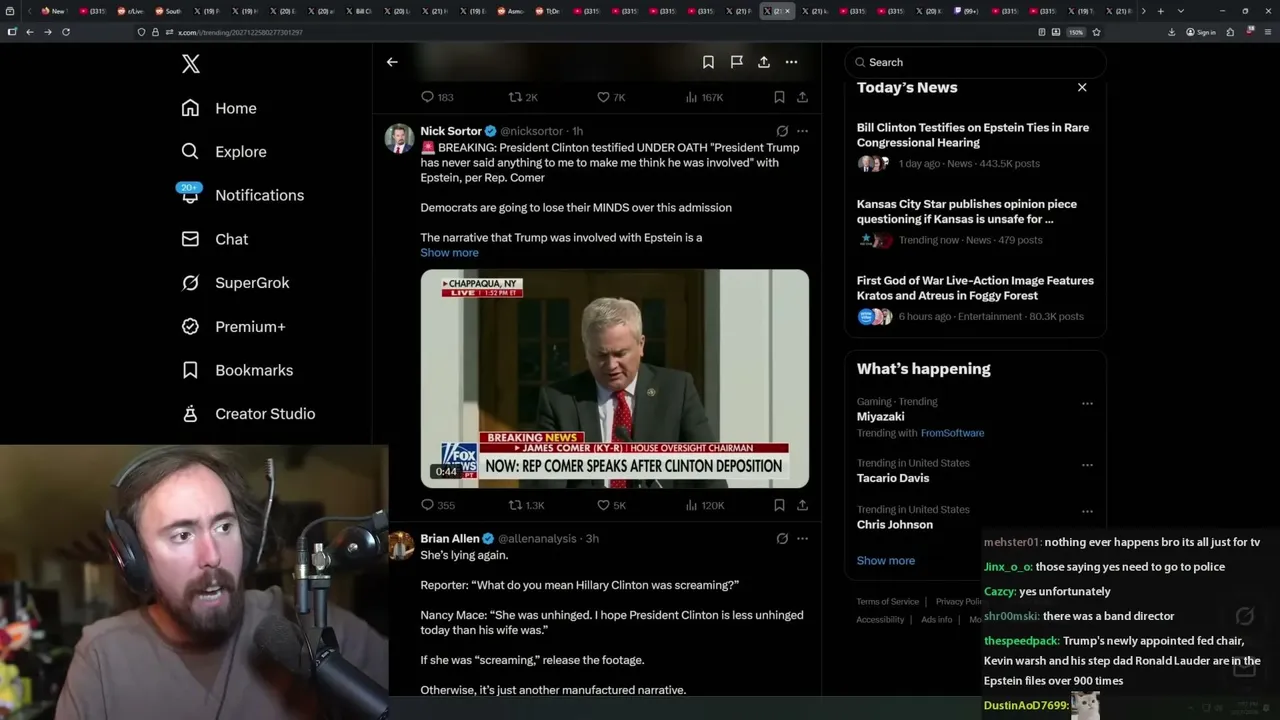The width and height of the screenshot is (1280, 720).
Task: Reply to Nick Sortor's post with 355 replies
Action: pyautogui.click(x=437, y=506)
